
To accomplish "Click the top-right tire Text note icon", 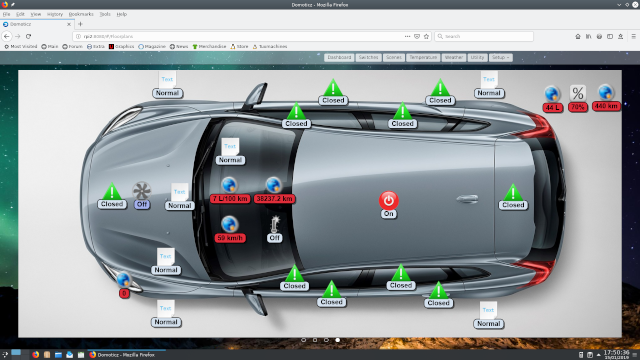I will pyautogui.click(x=489, y=79).
